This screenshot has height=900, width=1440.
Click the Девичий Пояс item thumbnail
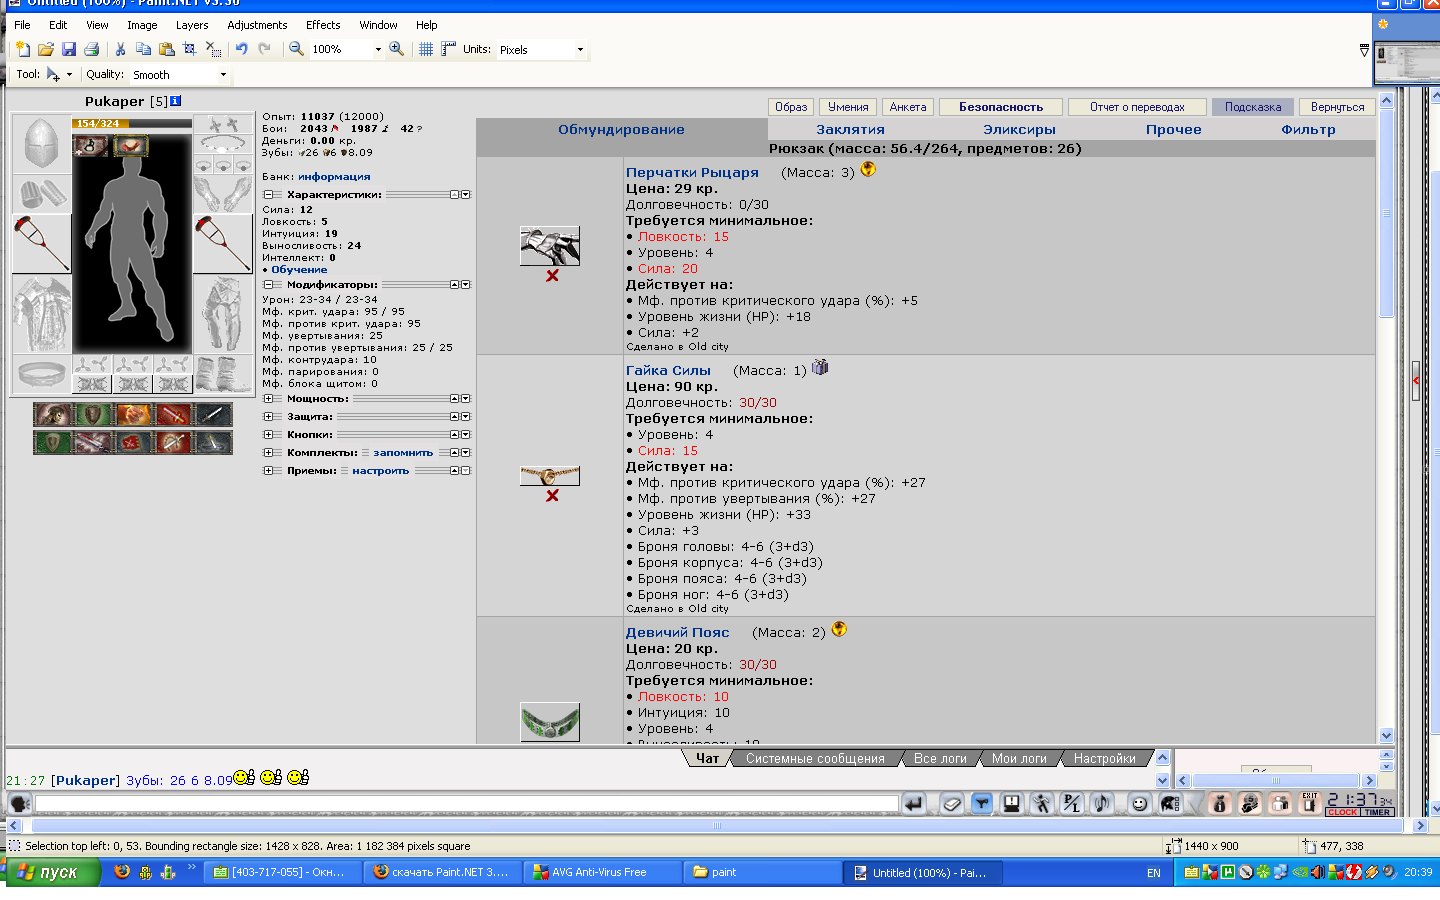550,721
